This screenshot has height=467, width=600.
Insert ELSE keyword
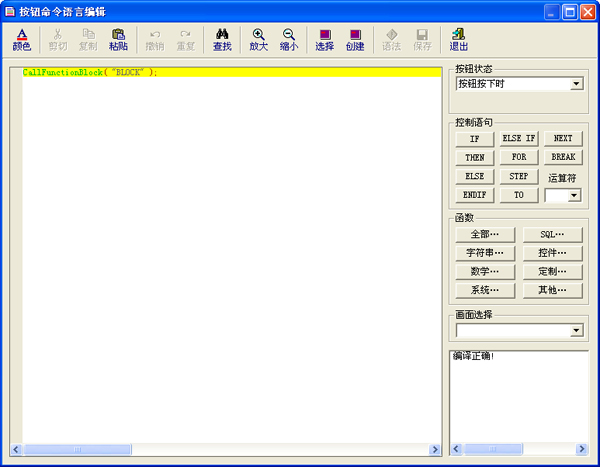(475, 176)
